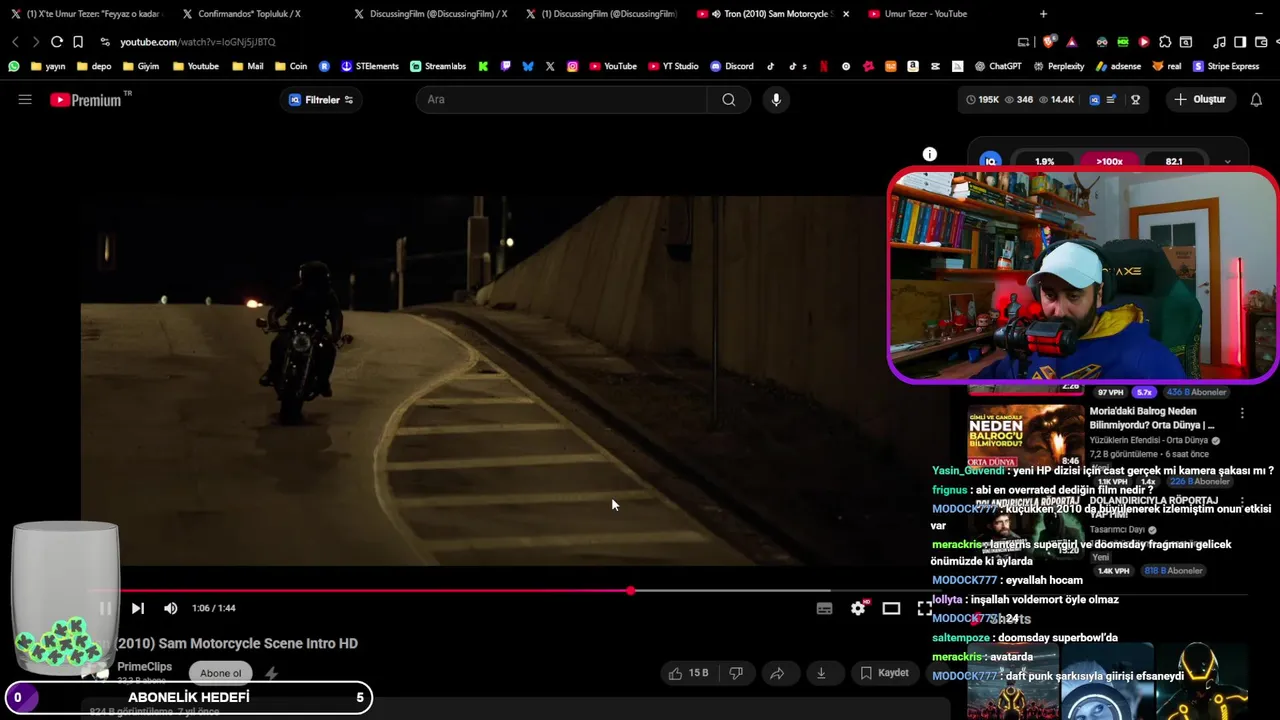Image resolution: width=1280 pixels, height=720 pixels.
Task: Open the depo bookmarks folder
Action: (x=94, y=66)
